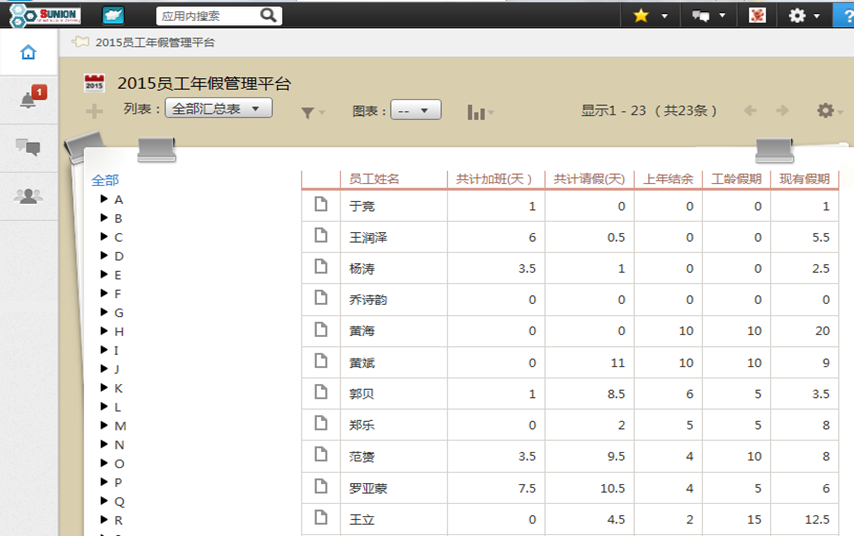The width and height of the screenshot is (854, 536).
Task: Select tree item K
Action: (118, 388)
